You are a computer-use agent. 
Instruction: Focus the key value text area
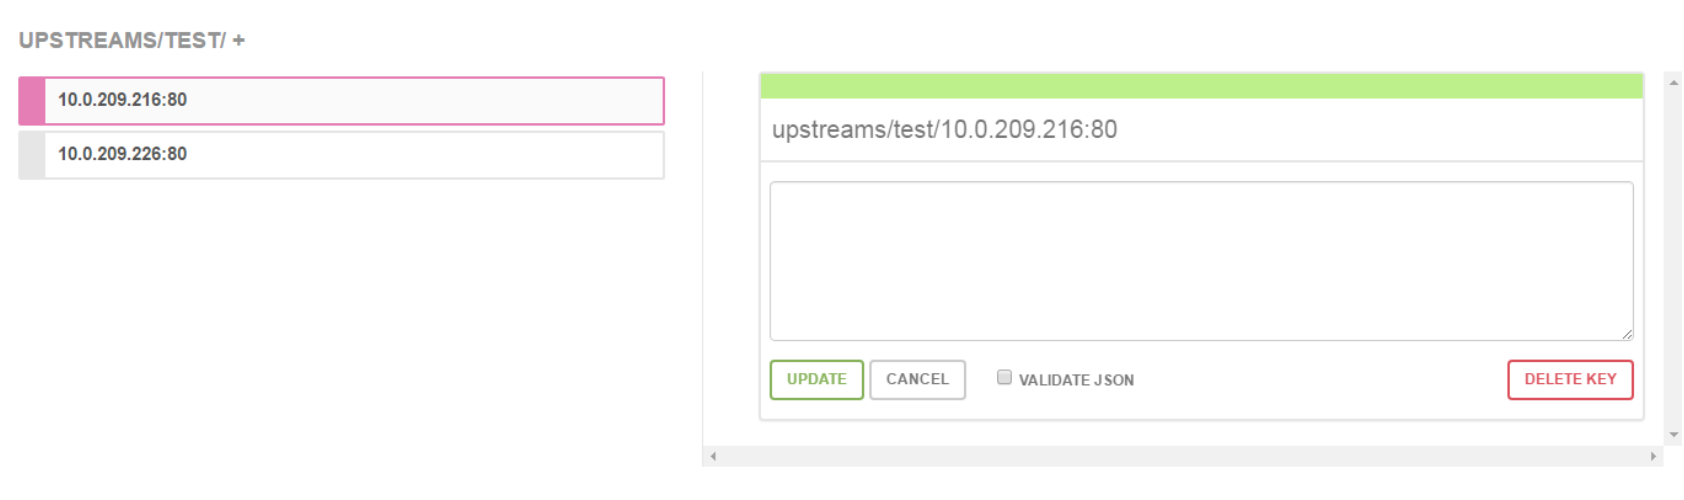click(1201, 261)
